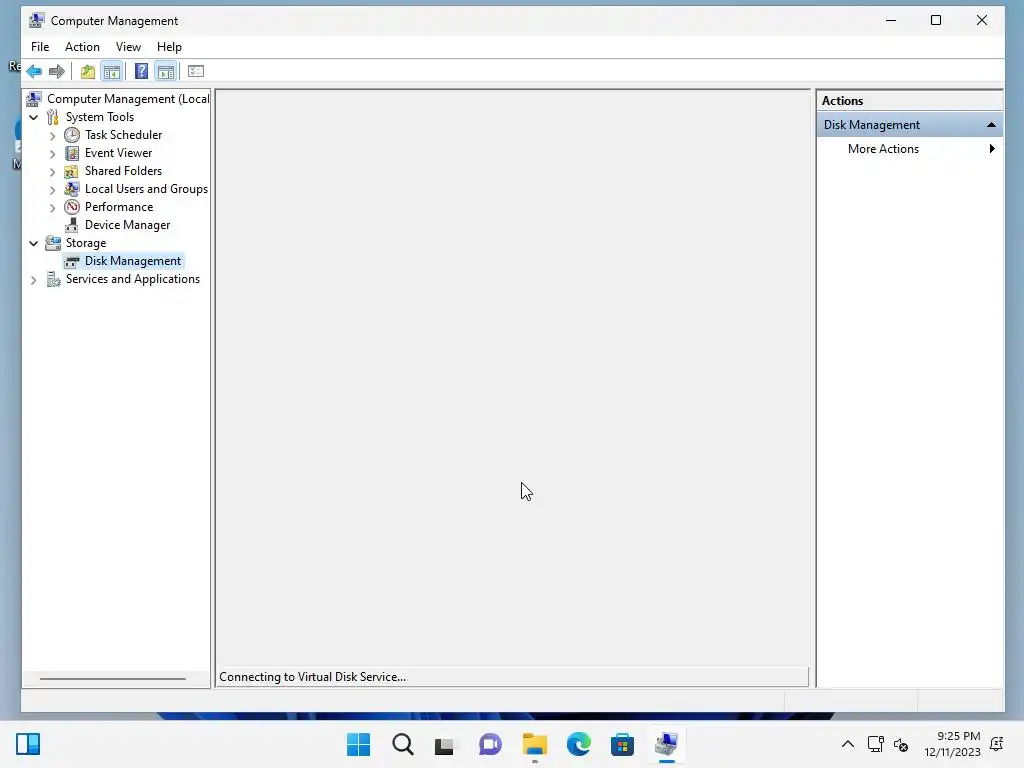Click the Services and Applications icon
The width and height of the screenshot is (1024, 768).
(53, 280)
